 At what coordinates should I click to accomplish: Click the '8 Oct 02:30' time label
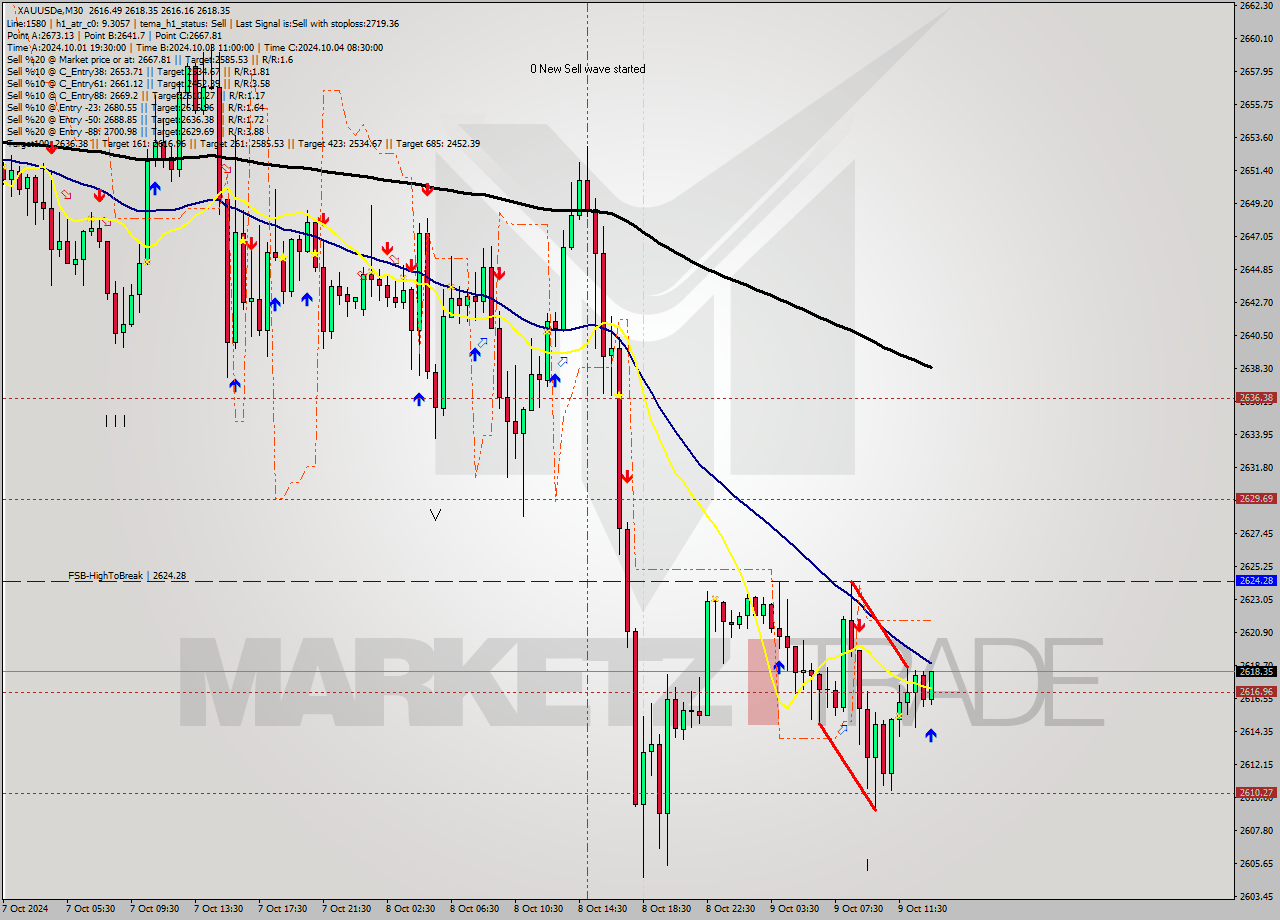tap(410, 909)
